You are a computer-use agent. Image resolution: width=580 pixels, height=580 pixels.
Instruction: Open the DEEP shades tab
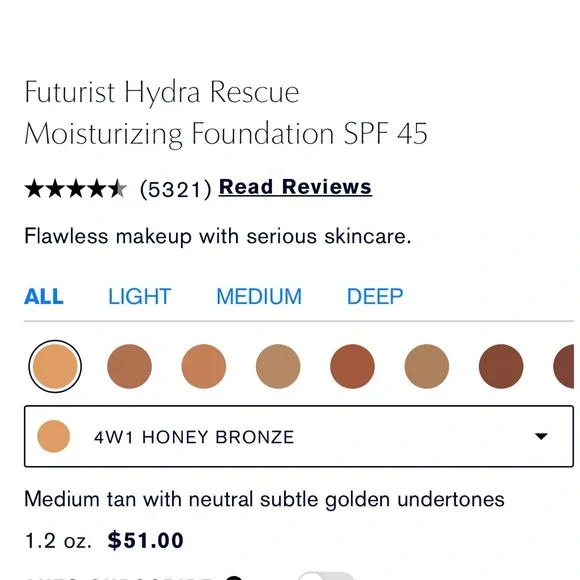[375, 297]
